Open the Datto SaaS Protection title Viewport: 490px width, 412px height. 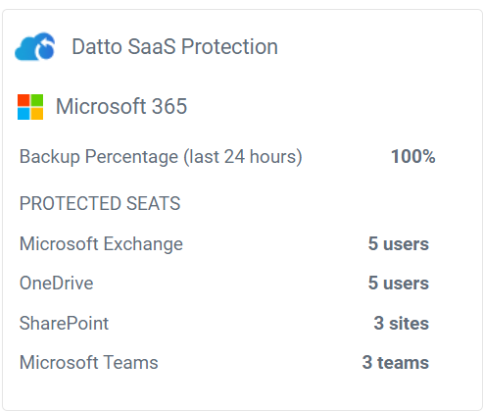tap(175, 47)
